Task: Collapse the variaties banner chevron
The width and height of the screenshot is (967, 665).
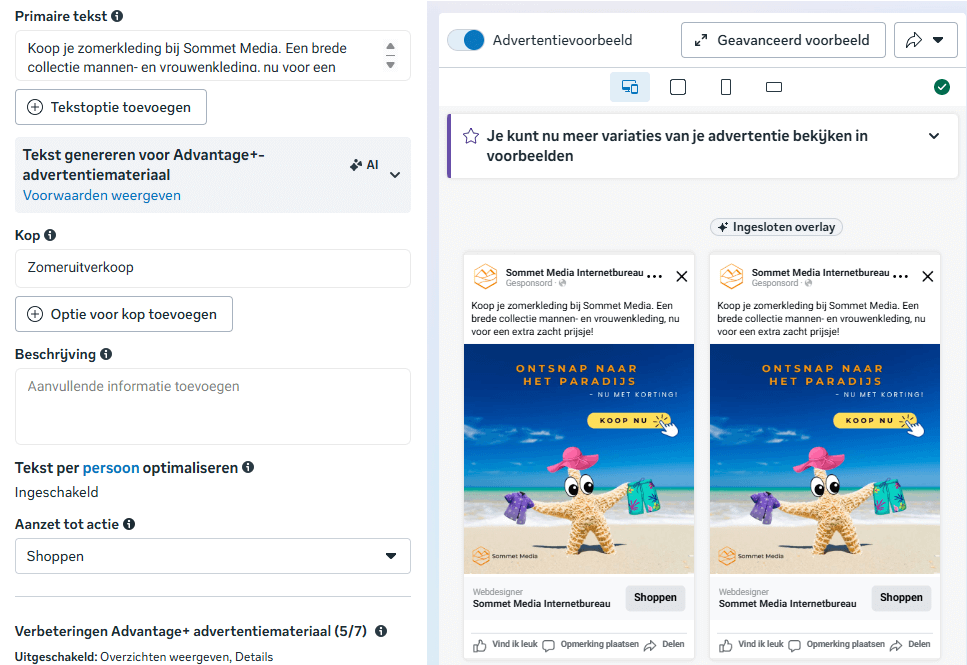Action: tap(934, 136)
